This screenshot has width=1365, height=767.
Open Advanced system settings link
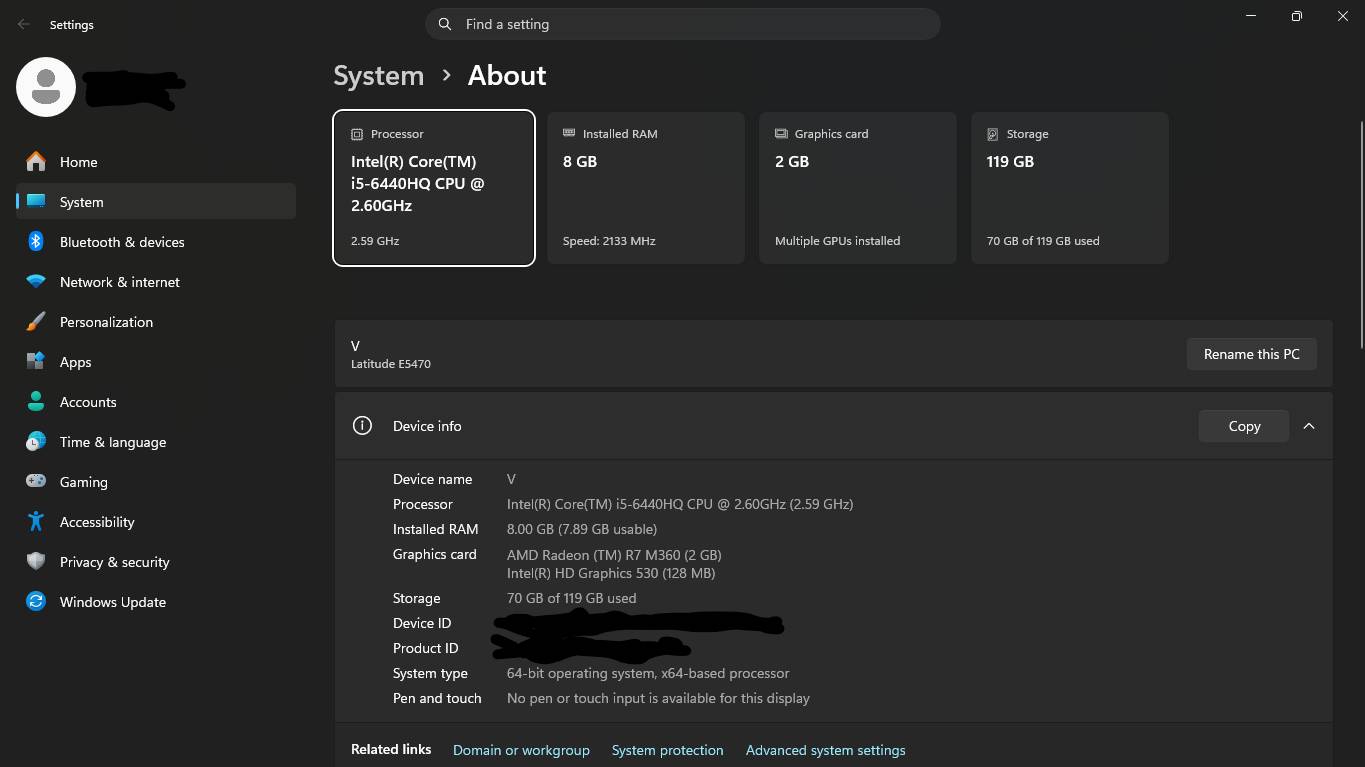825,750
